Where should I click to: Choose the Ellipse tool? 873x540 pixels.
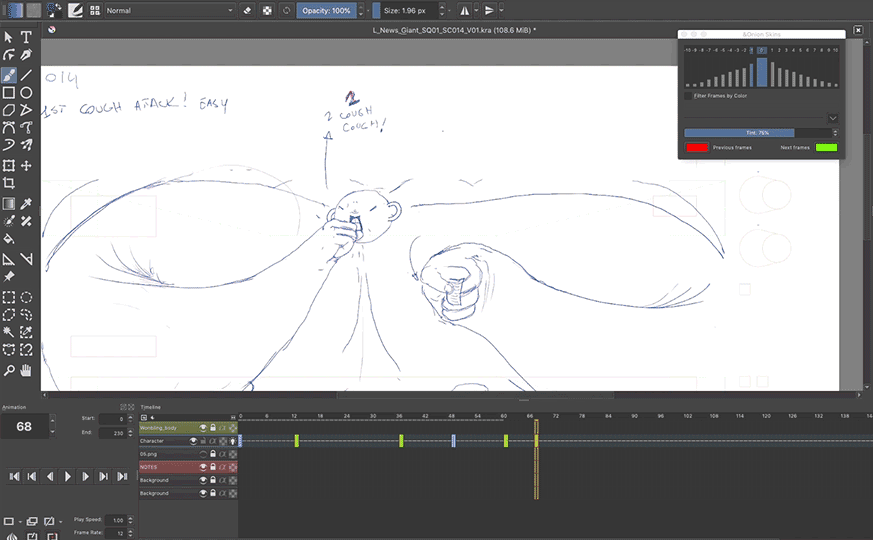pyautogui.click(x=27, y=92)
